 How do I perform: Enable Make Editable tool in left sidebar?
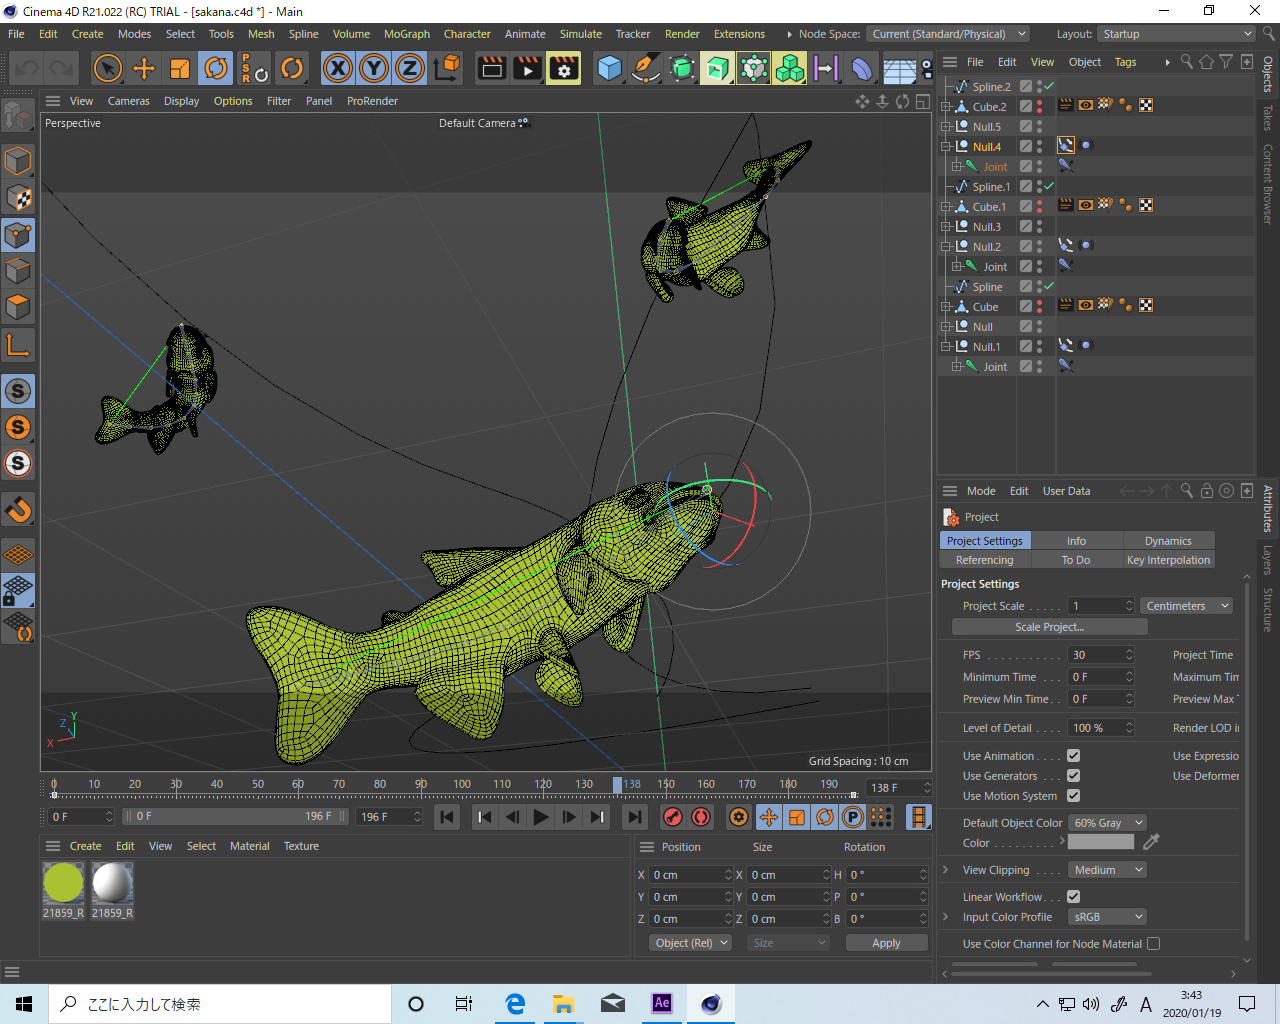point(18,117)
